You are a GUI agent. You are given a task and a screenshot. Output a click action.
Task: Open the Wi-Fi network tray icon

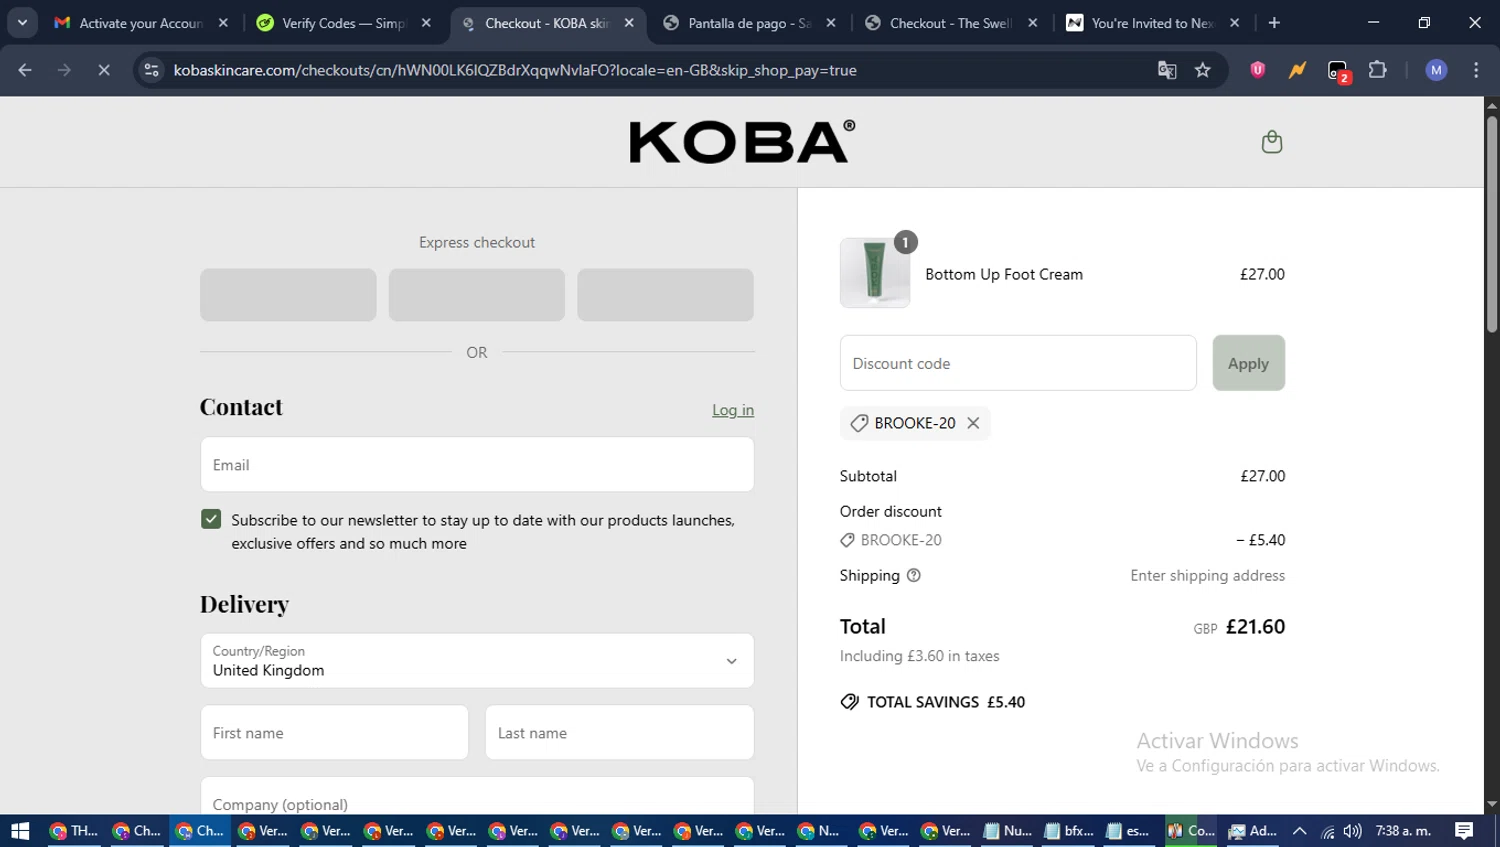(x=1327, y=831)
